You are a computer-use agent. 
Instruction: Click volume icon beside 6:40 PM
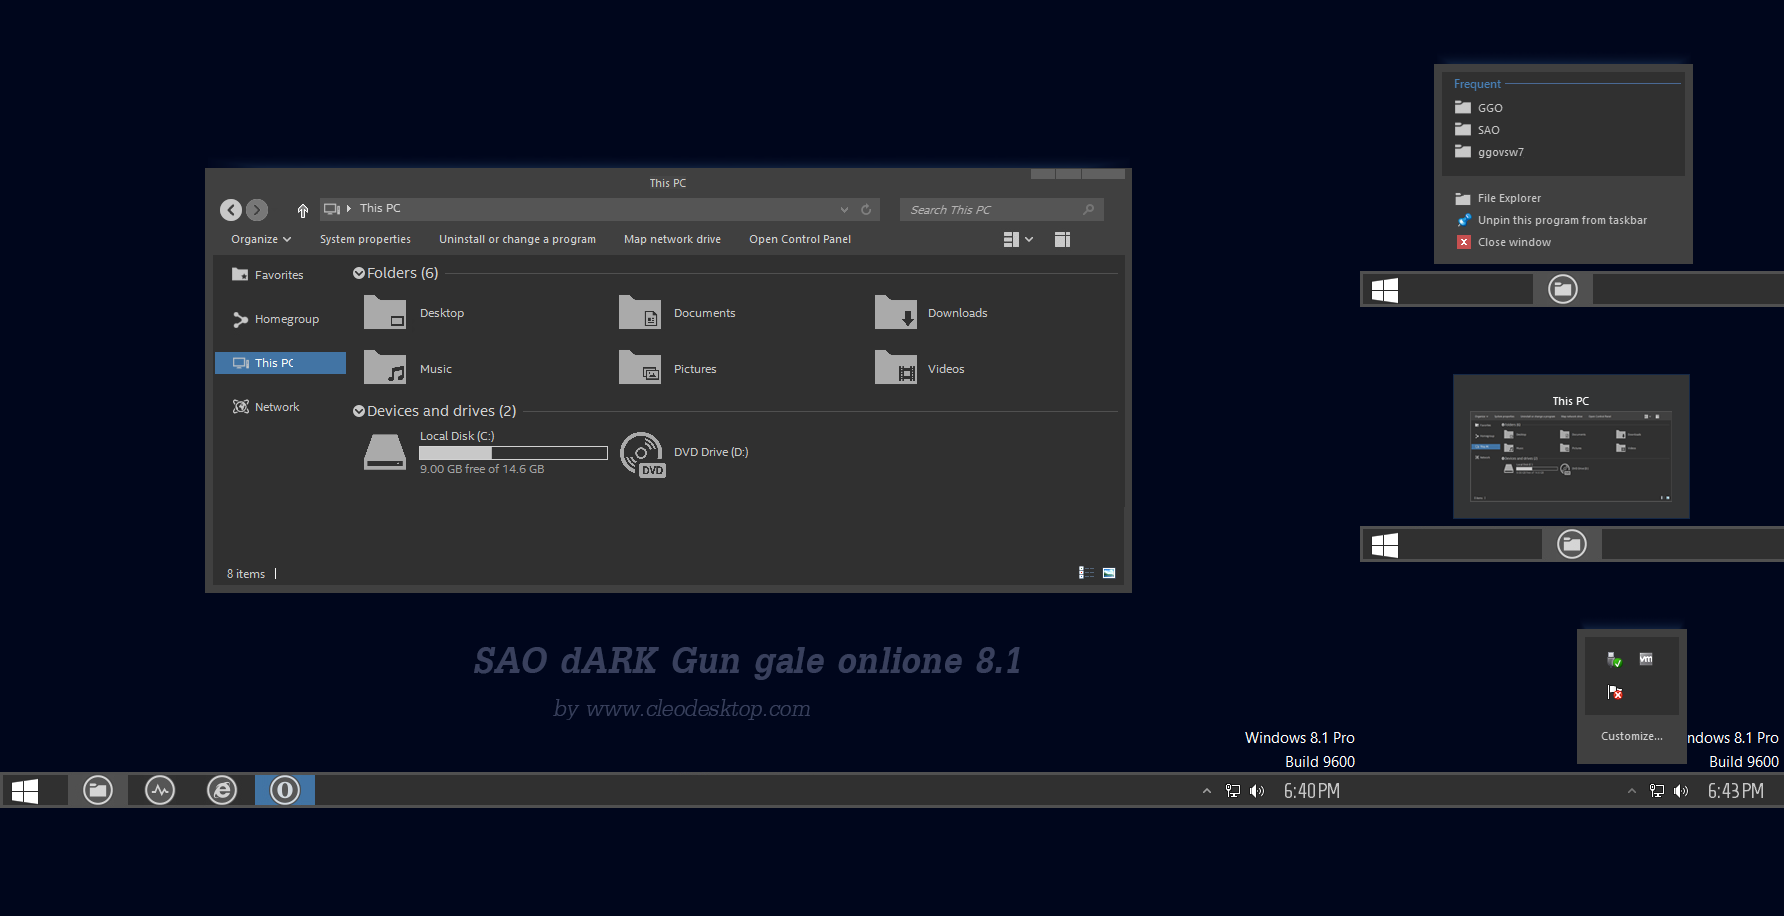[1257, 791]
